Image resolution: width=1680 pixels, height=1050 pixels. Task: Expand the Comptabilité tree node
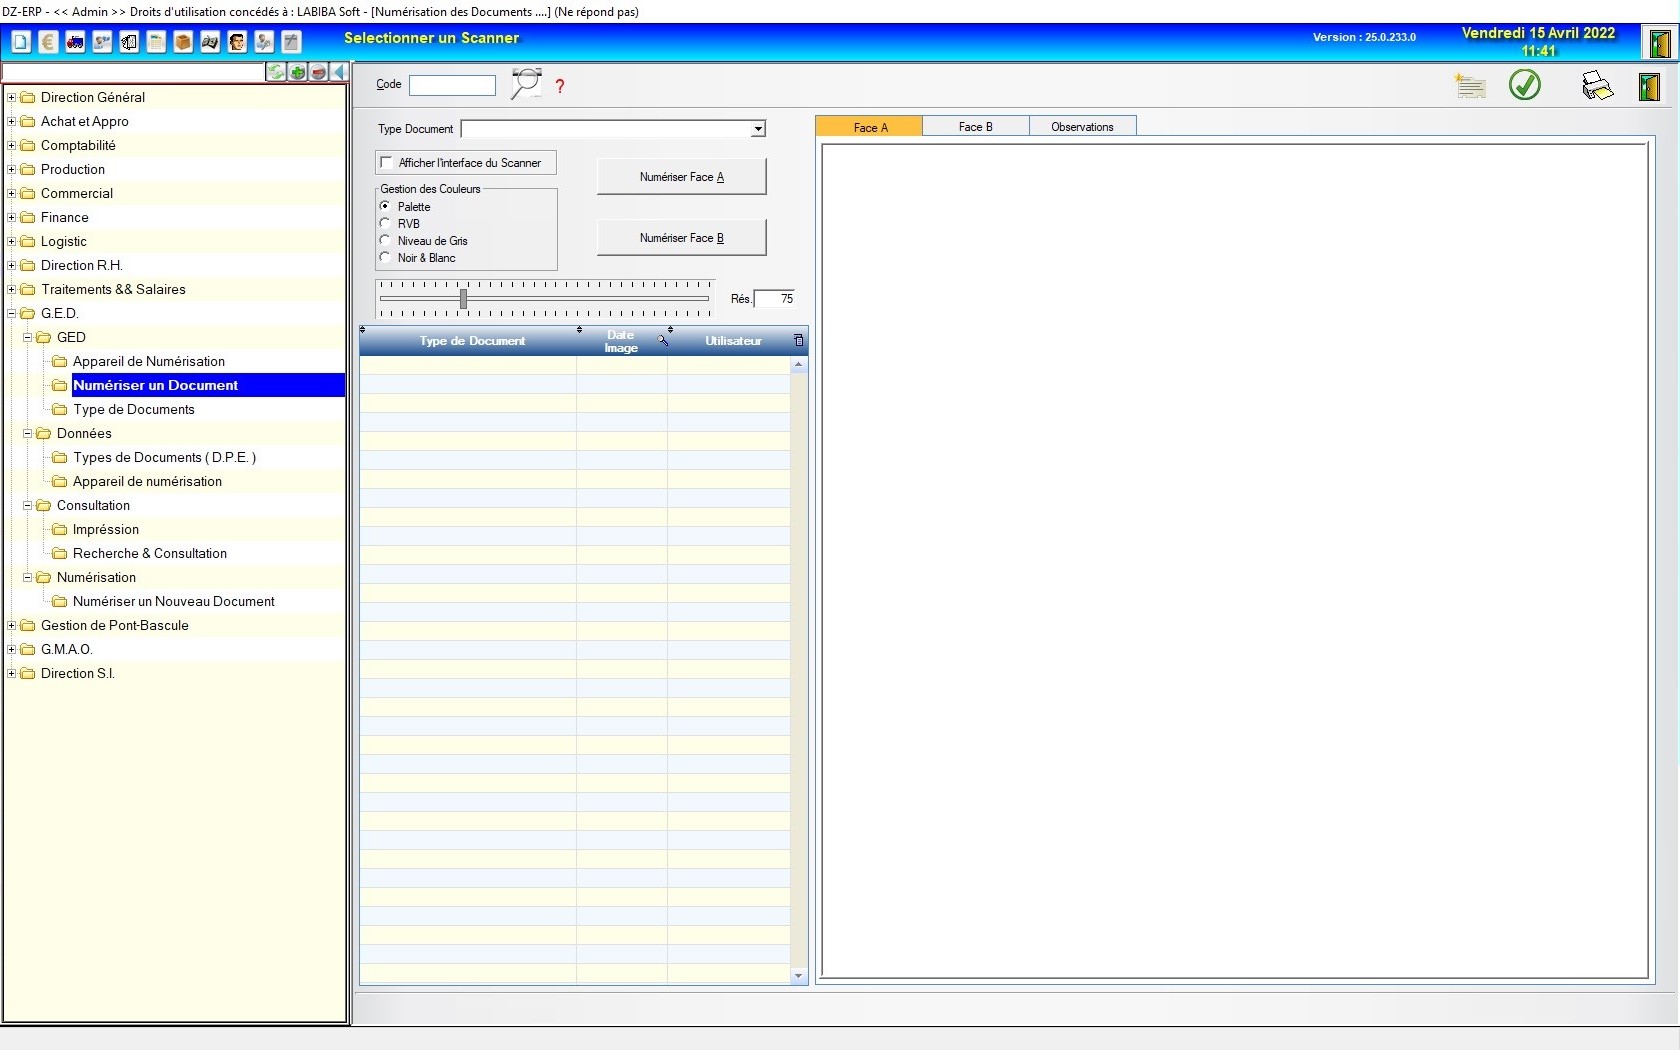tap(12, 145)
